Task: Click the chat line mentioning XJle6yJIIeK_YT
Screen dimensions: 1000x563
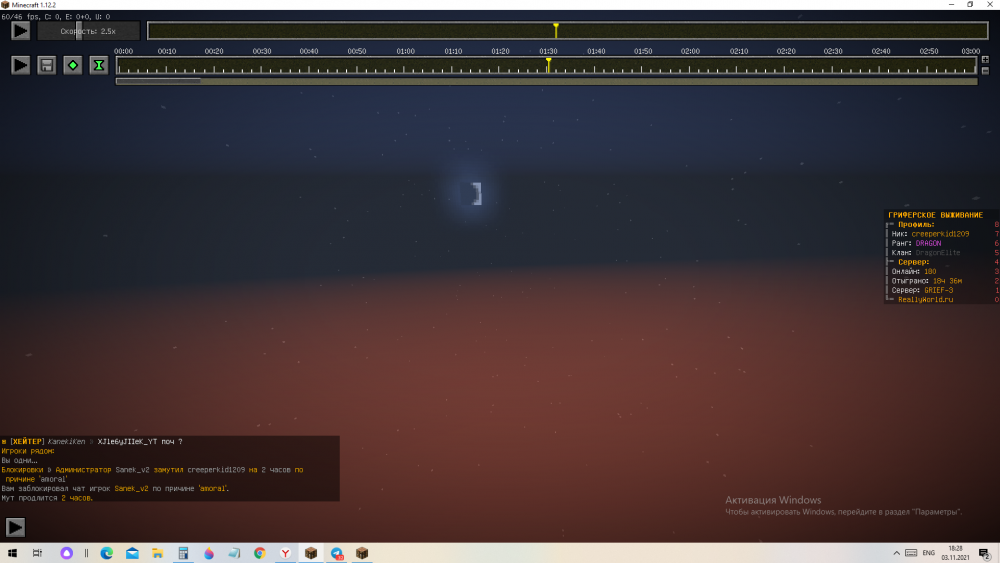Action: tap(92, 441)
